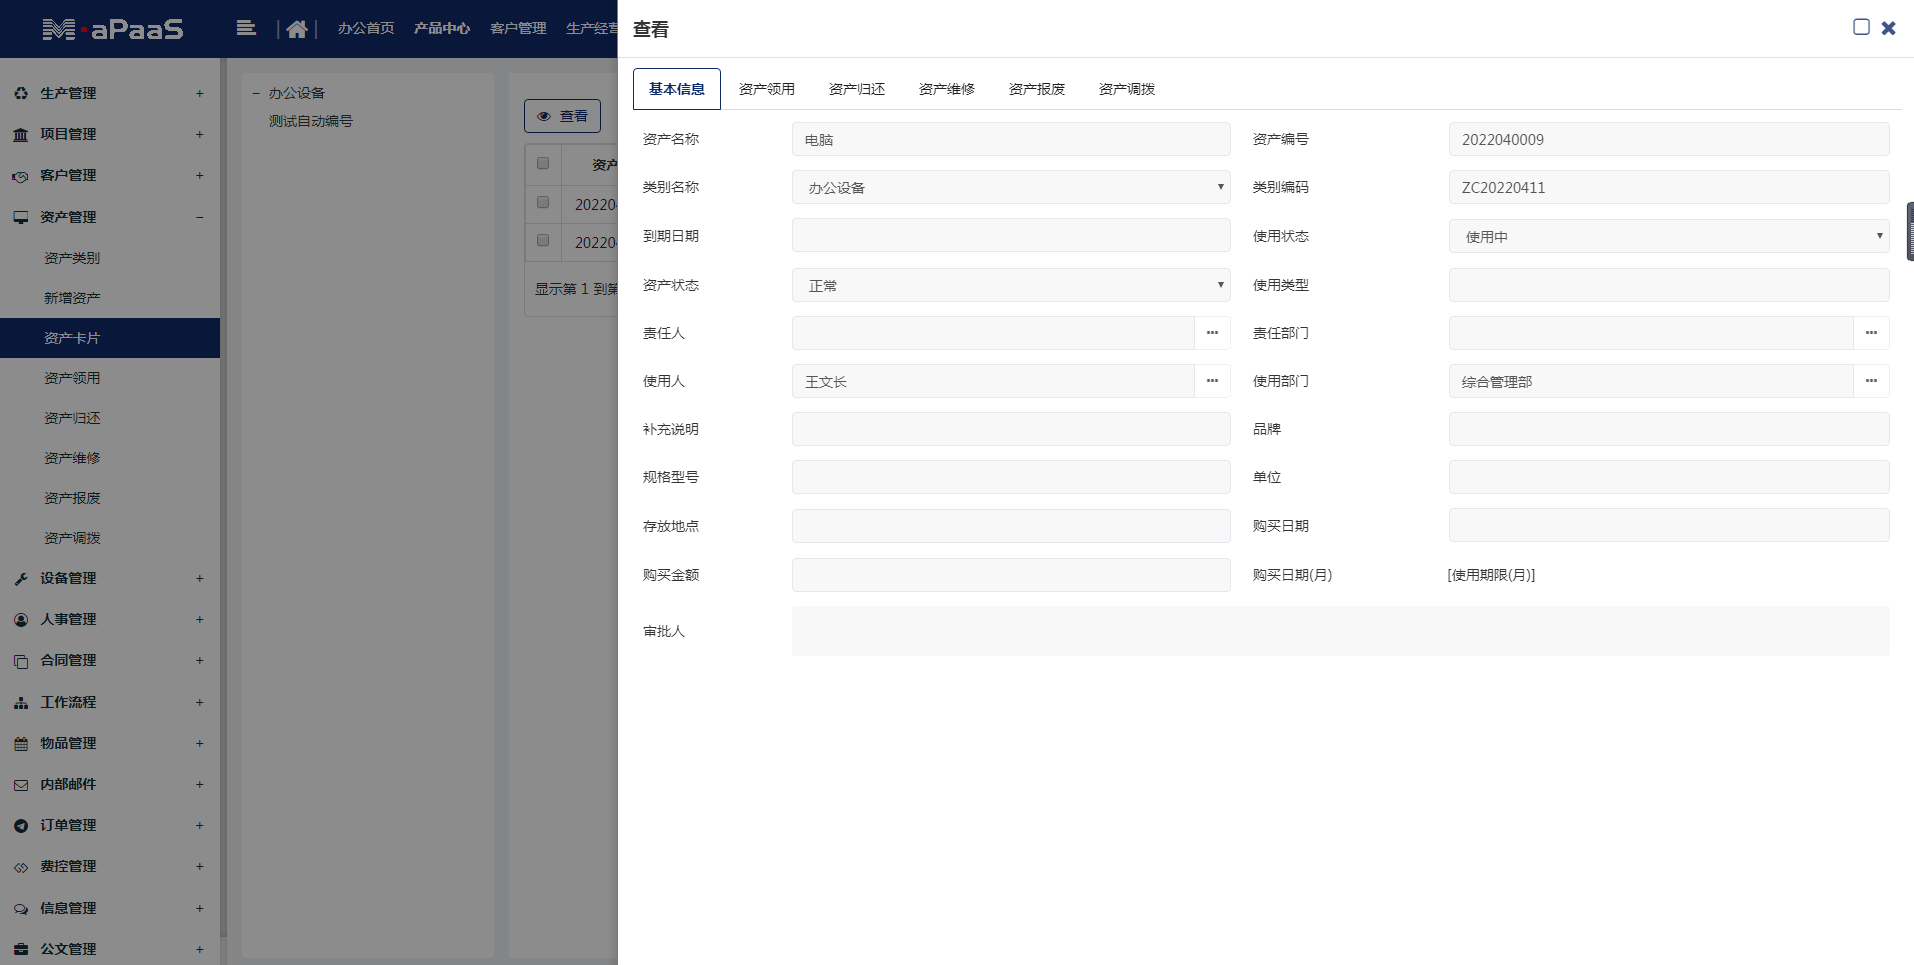Viewport: 1914px width, 965px height.
Task: Click the 资产管理 monitor icon
Action: (21, 217)
